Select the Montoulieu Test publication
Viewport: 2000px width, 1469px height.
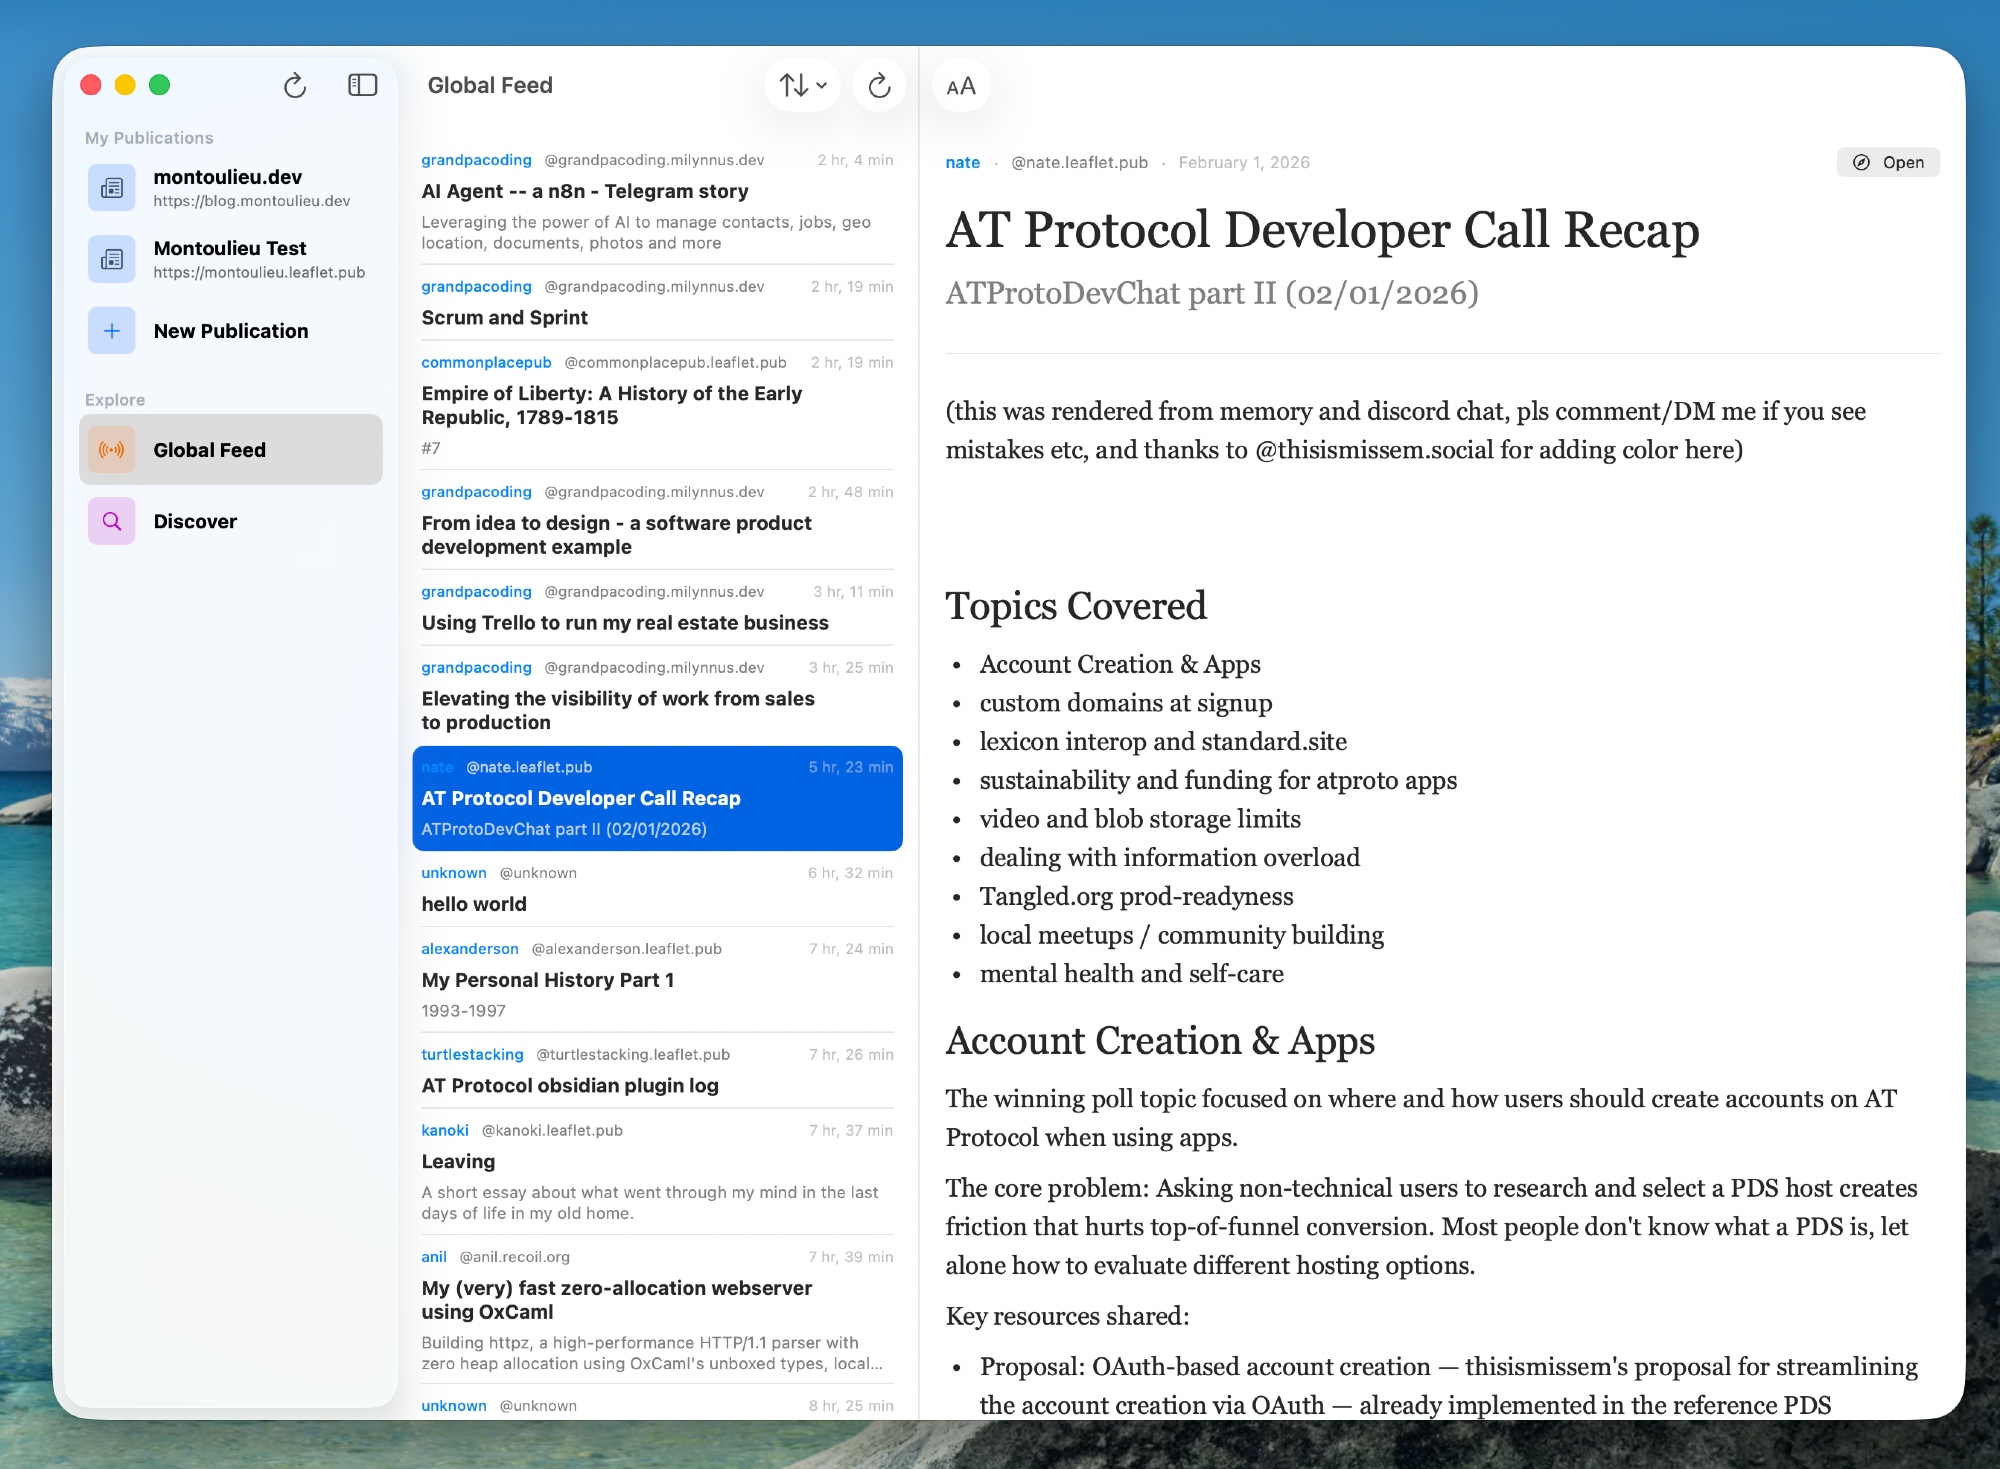click(230, 258)
